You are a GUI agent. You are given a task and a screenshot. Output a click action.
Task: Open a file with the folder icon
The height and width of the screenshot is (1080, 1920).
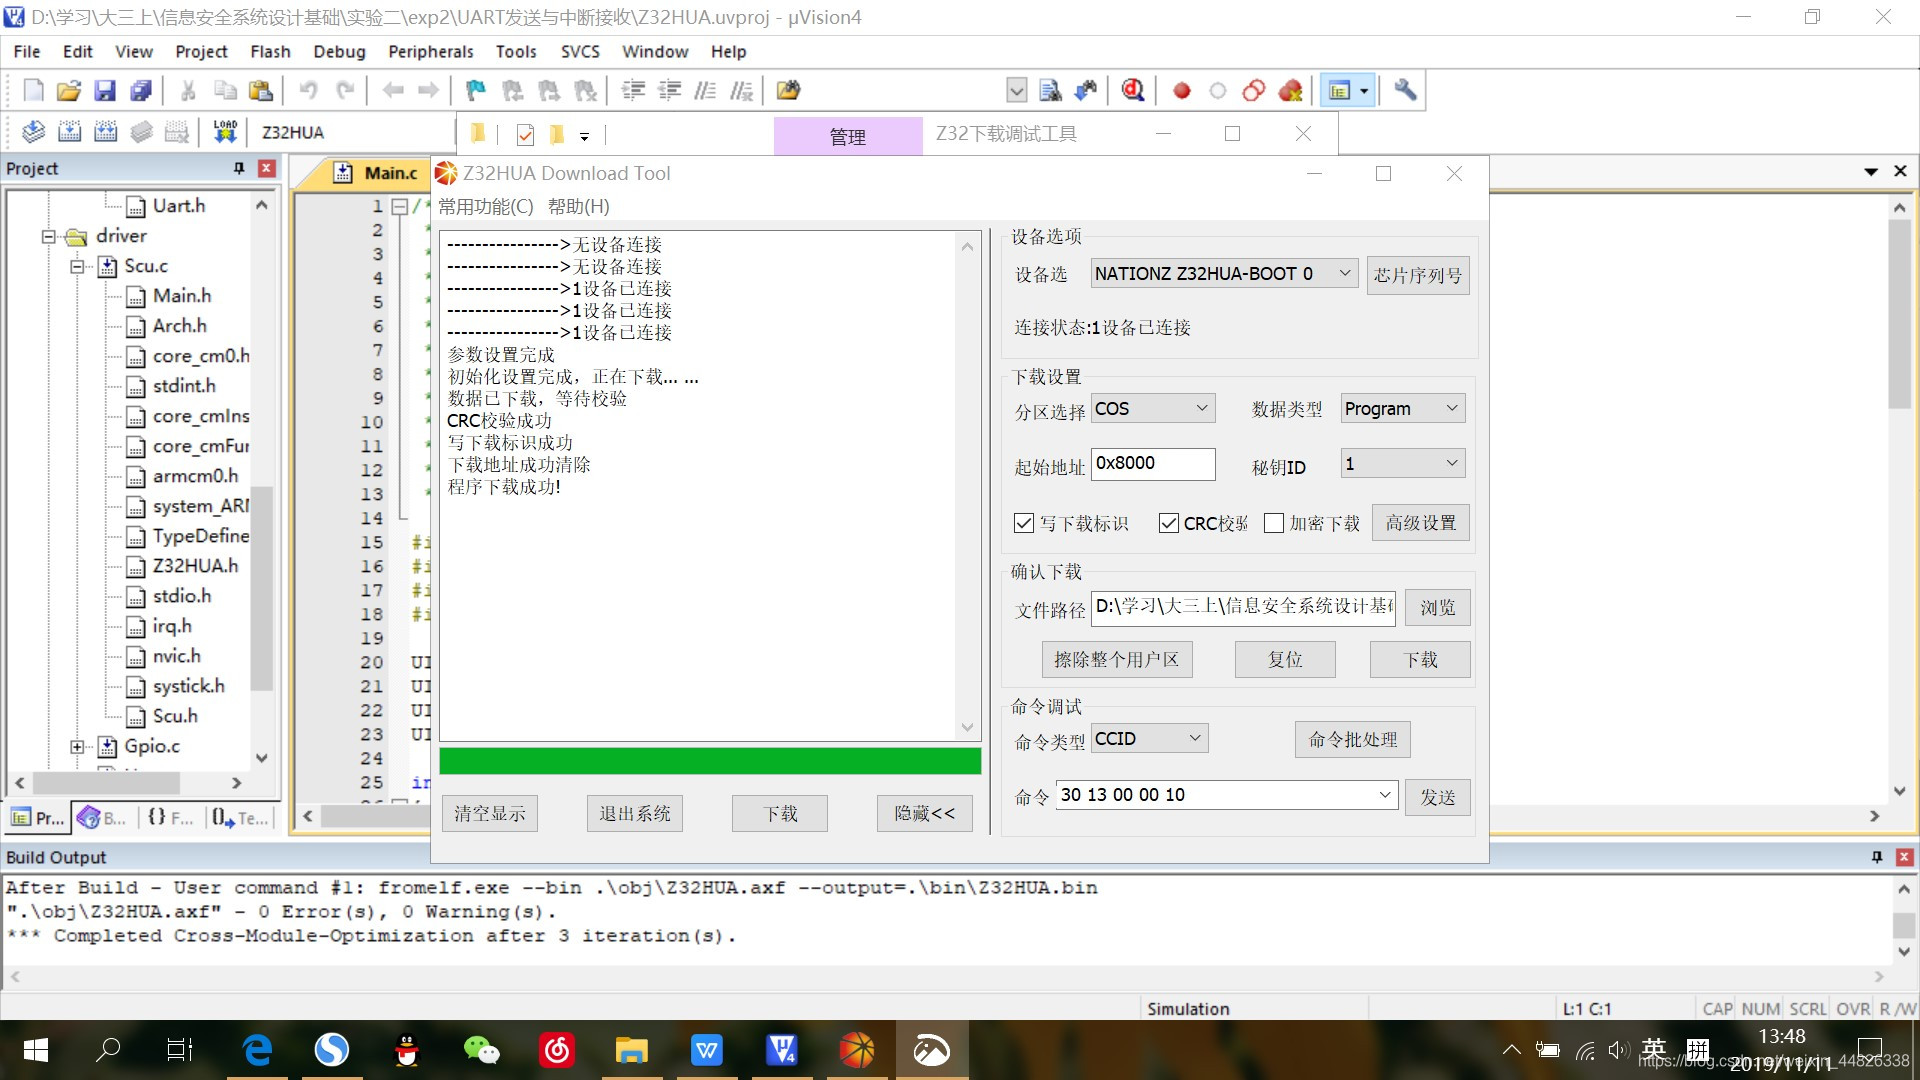[69, 91]
